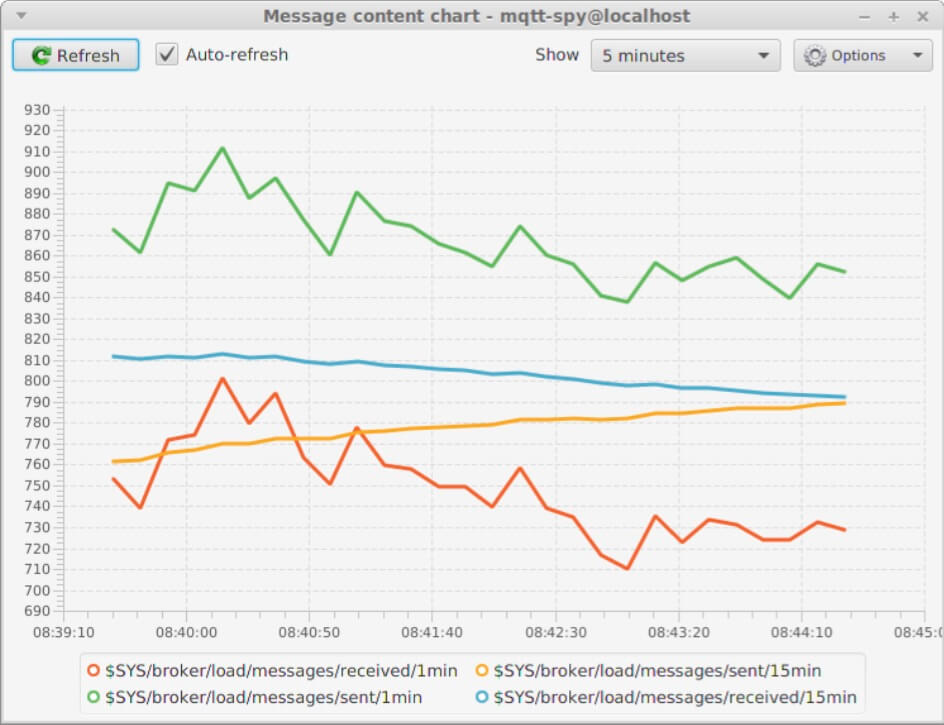Viewport: 944px width, 725px height.
Task: Click the green Refresh arrow icon
Action: point(41,55)
